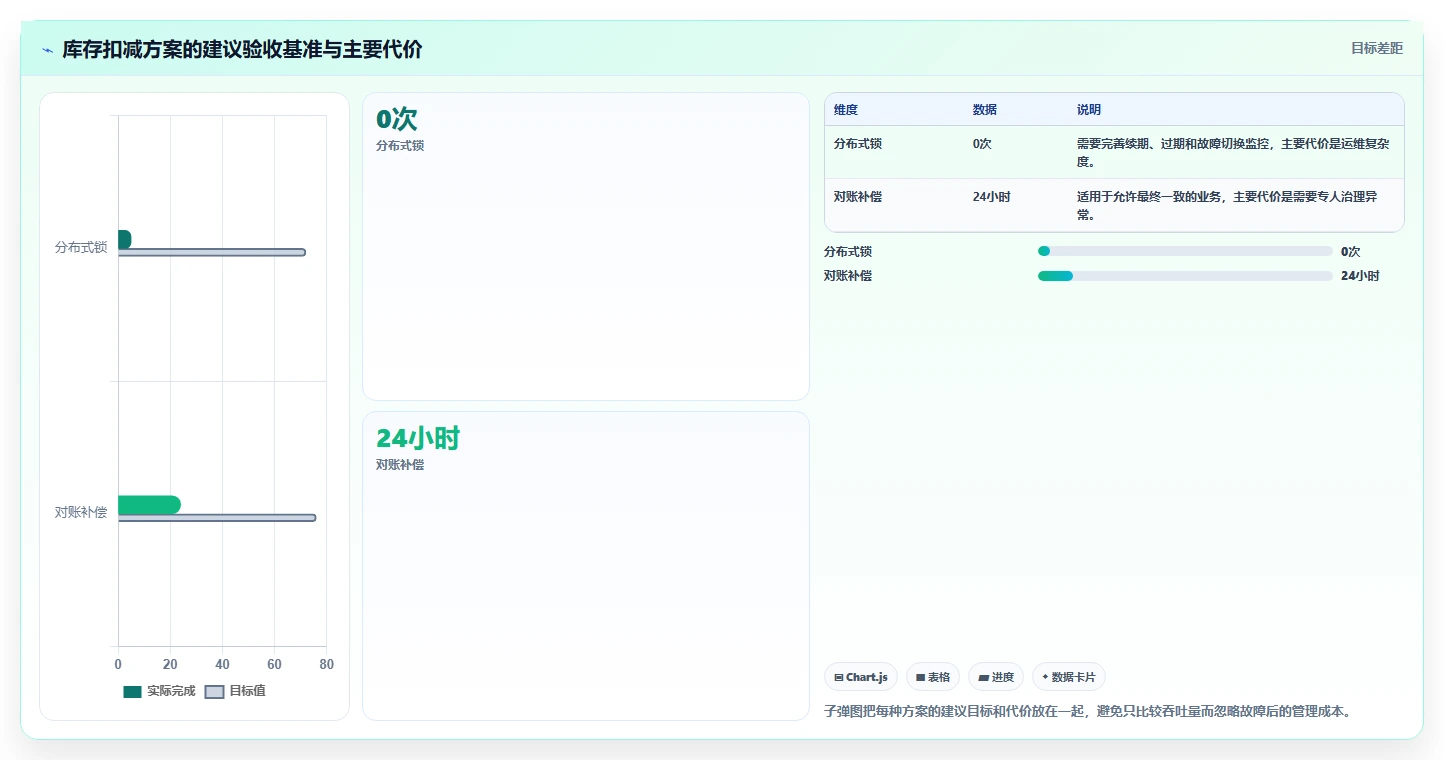This screenshot has width=1444, height=760.
Task: Click the 数据 column header
Action: point(985,110)
